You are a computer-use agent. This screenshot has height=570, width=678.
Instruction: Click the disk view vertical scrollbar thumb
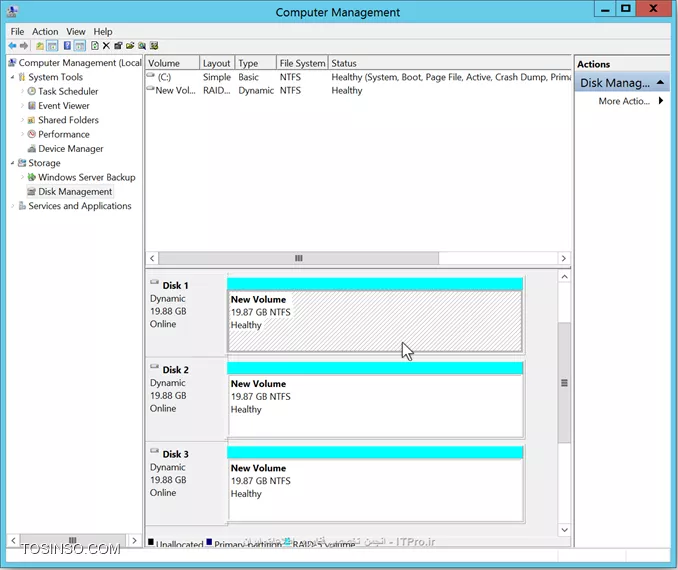[564, 383]
